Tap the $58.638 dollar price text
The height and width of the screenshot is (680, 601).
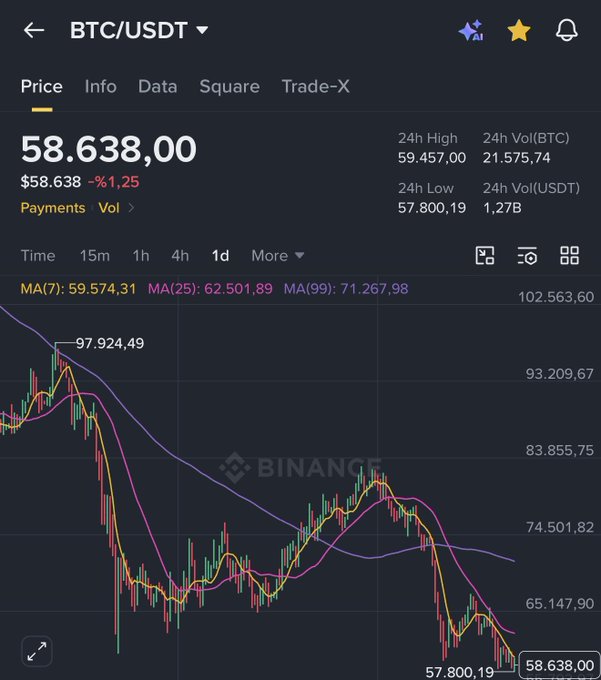tap(51, 182)
